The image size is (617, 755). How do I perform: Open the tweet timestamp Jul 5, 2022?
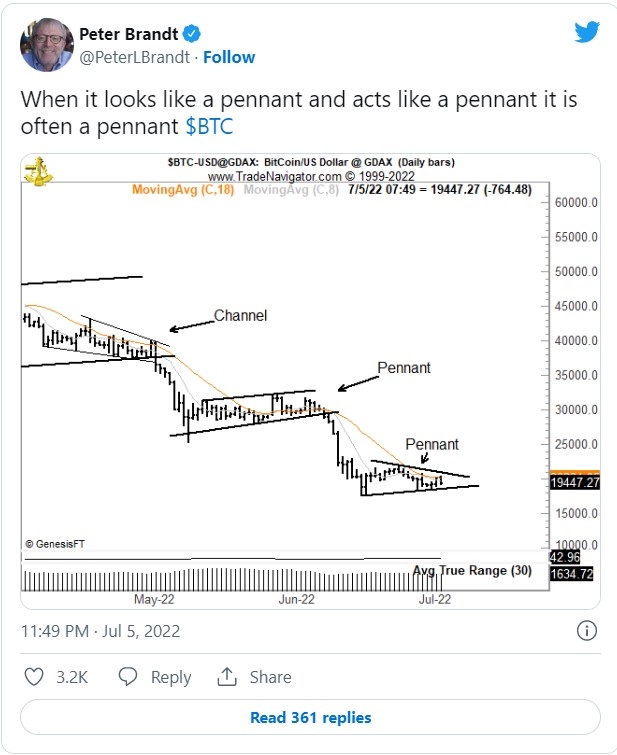coord(100,631)
